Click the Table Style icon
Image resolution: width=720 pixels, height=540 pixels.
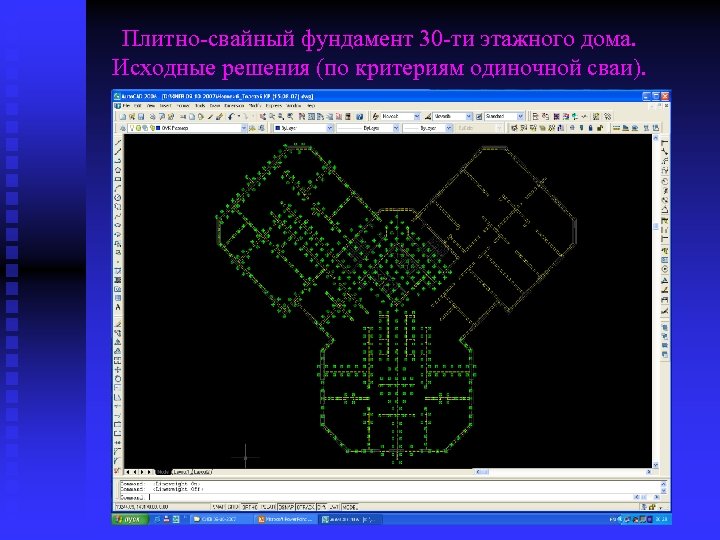pyautogui.click(x=479, y=116)
